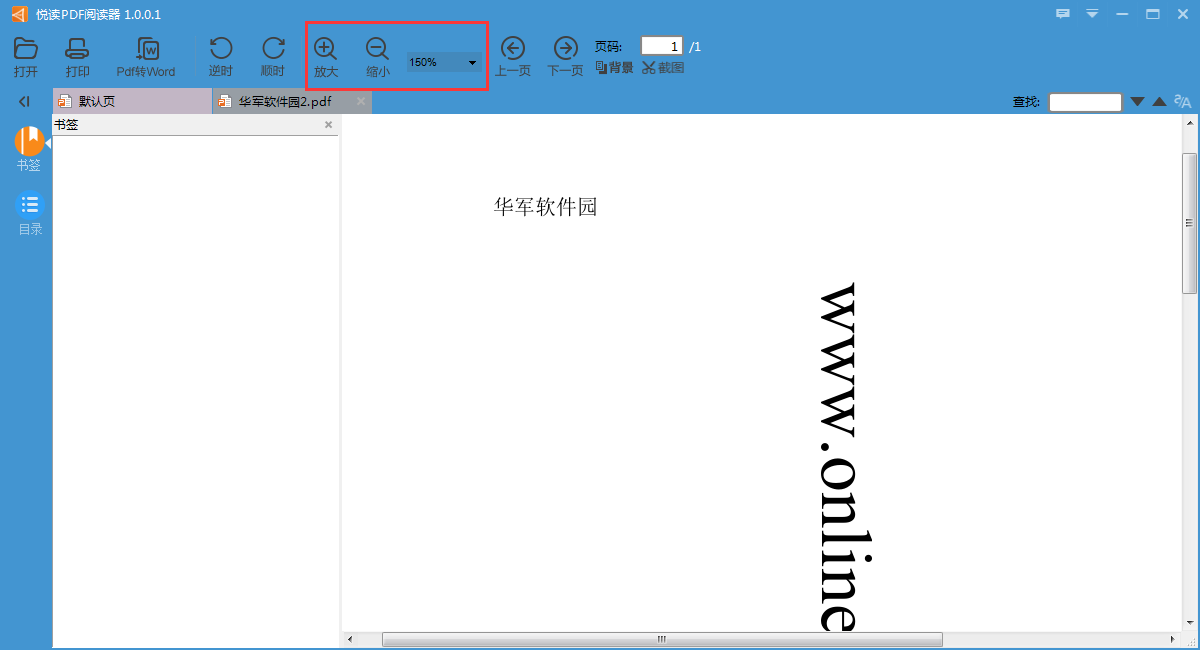Click the 查找 search input field
1200x650 pixels.
(x=1085, y=102)
